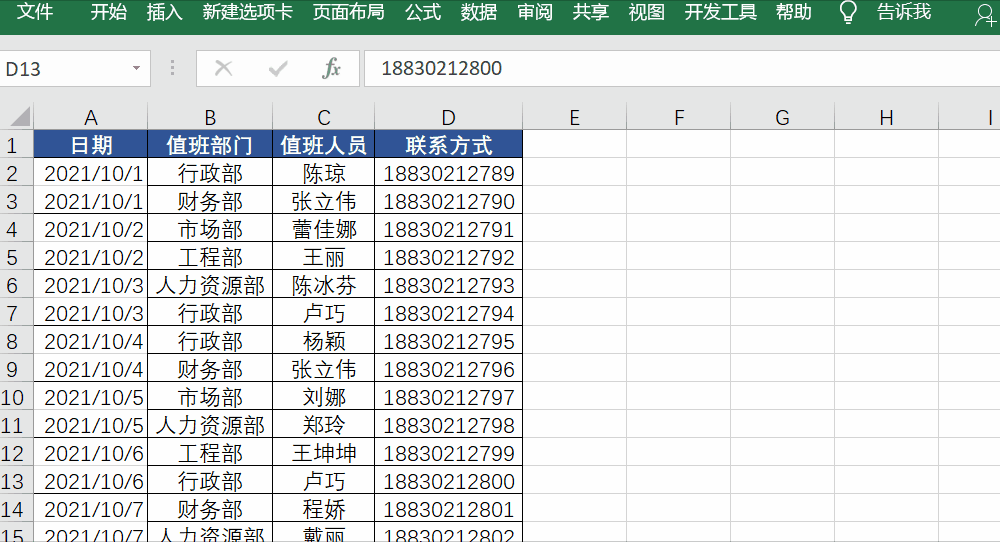This screenshot has width=1000, height=542.
Task: Click the 值班部门 header cell
Action: [210, 145]
